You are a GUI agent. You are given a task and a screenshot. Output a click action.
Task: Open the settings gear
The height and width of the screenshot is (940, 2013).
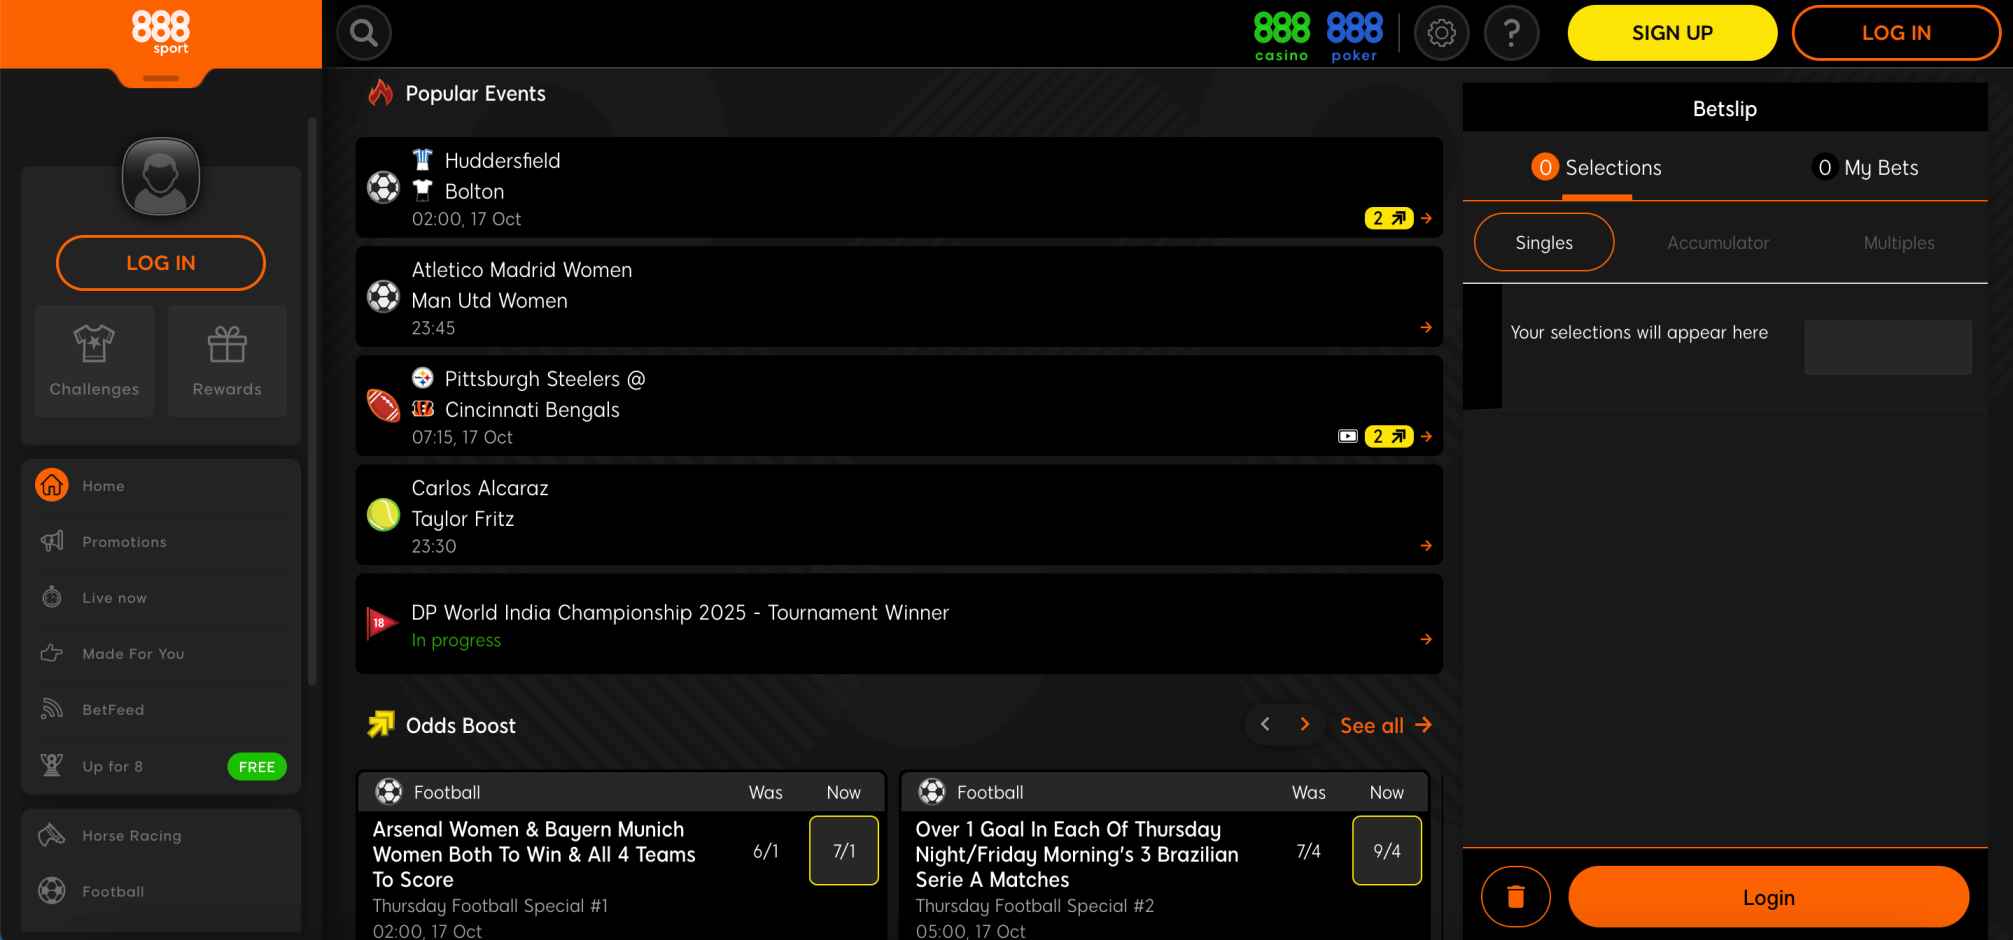1441,32
